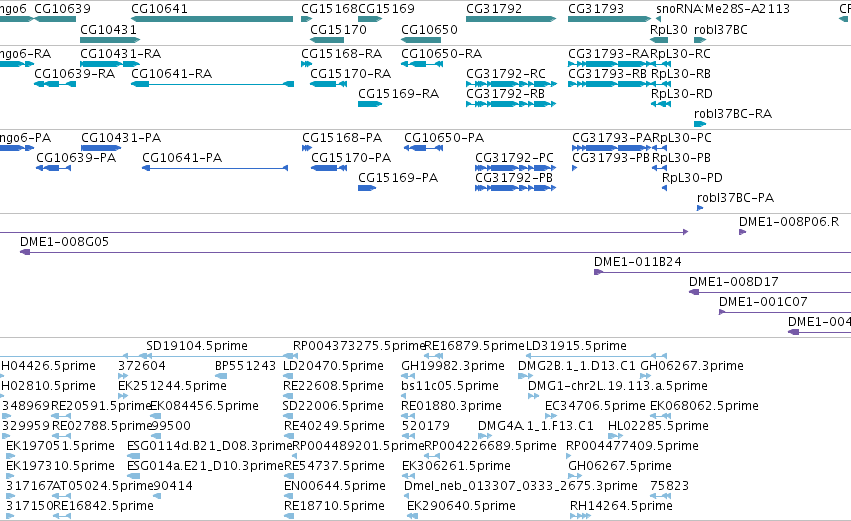Click the CG10641 gene label
This screenshot has width=851, height=521.
[x=159, y=9]
